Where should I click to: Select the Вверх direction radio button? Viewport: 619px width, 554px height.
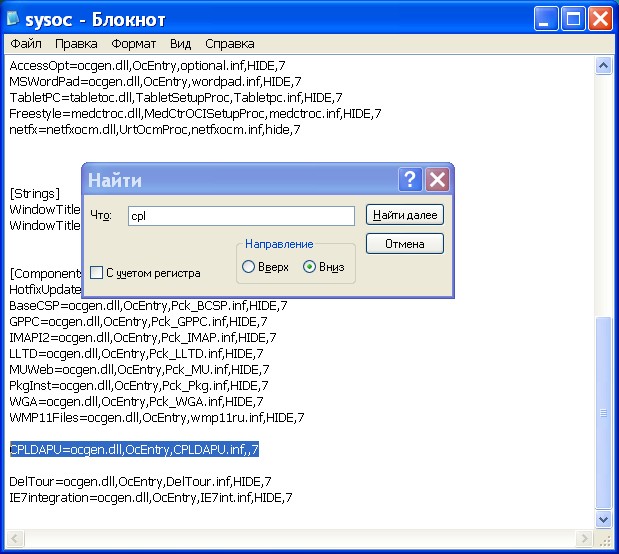(x=248, y=267)
